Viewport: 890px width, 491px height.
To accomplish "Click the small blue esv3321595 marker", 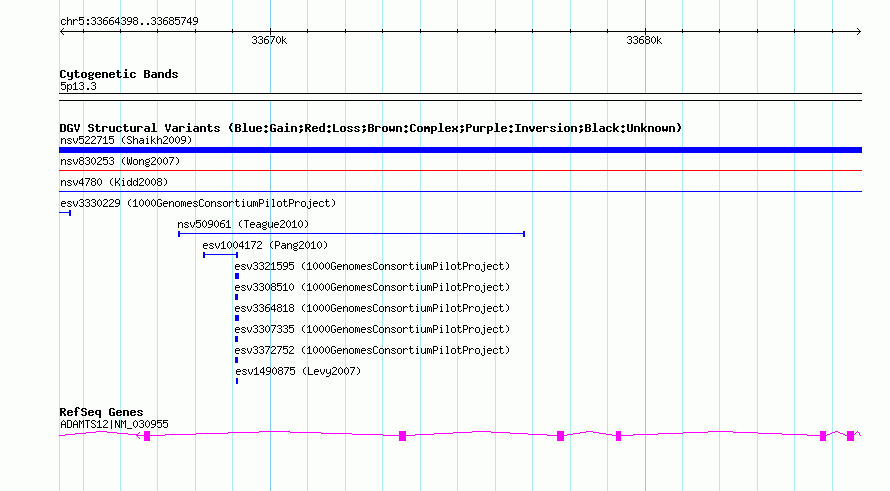I will point(237,276).
